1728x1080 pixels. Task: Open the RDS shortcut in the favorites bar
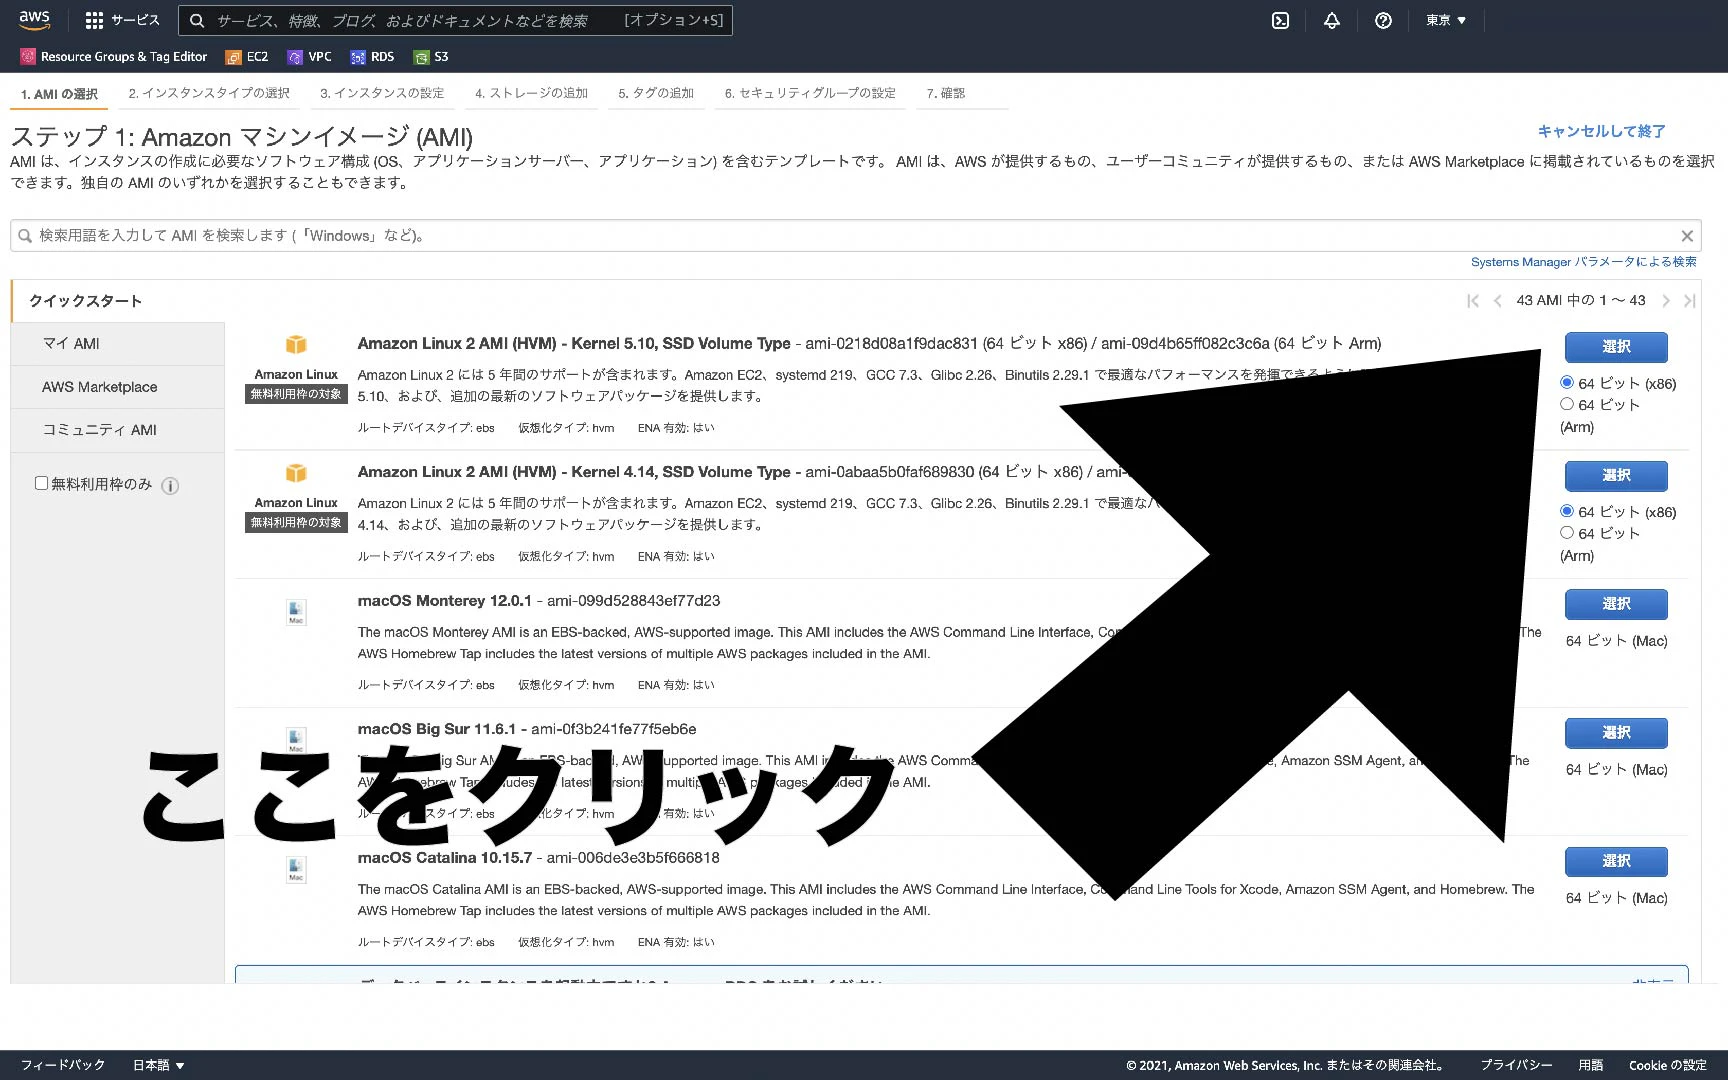tap(372, 57)
